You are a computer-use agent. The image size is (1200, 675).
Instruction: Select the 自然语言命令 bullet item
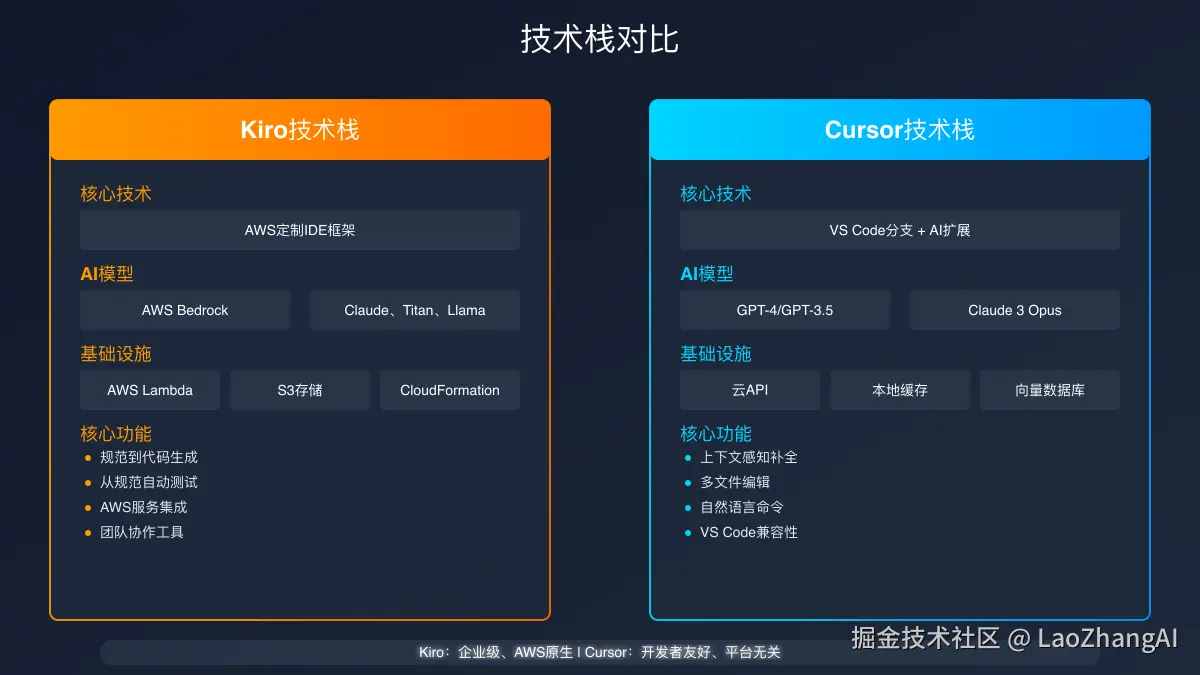[x=734, y=507]
